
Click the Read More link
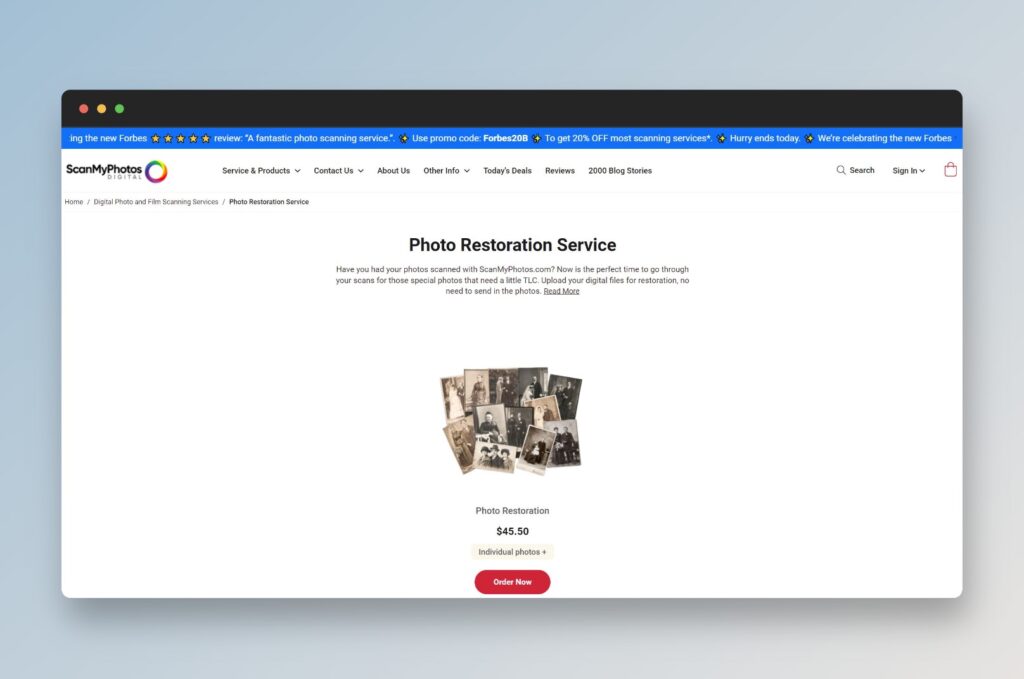pyautogui.click(x=561, y=291)
